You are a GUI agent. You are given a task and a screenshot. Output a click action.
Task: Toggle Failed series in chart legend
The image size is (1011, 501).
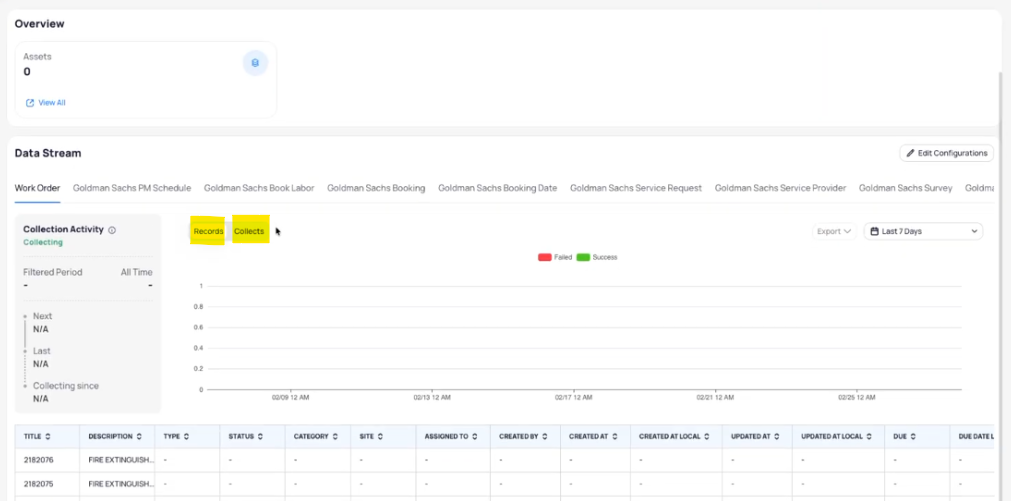click(554, 257)
